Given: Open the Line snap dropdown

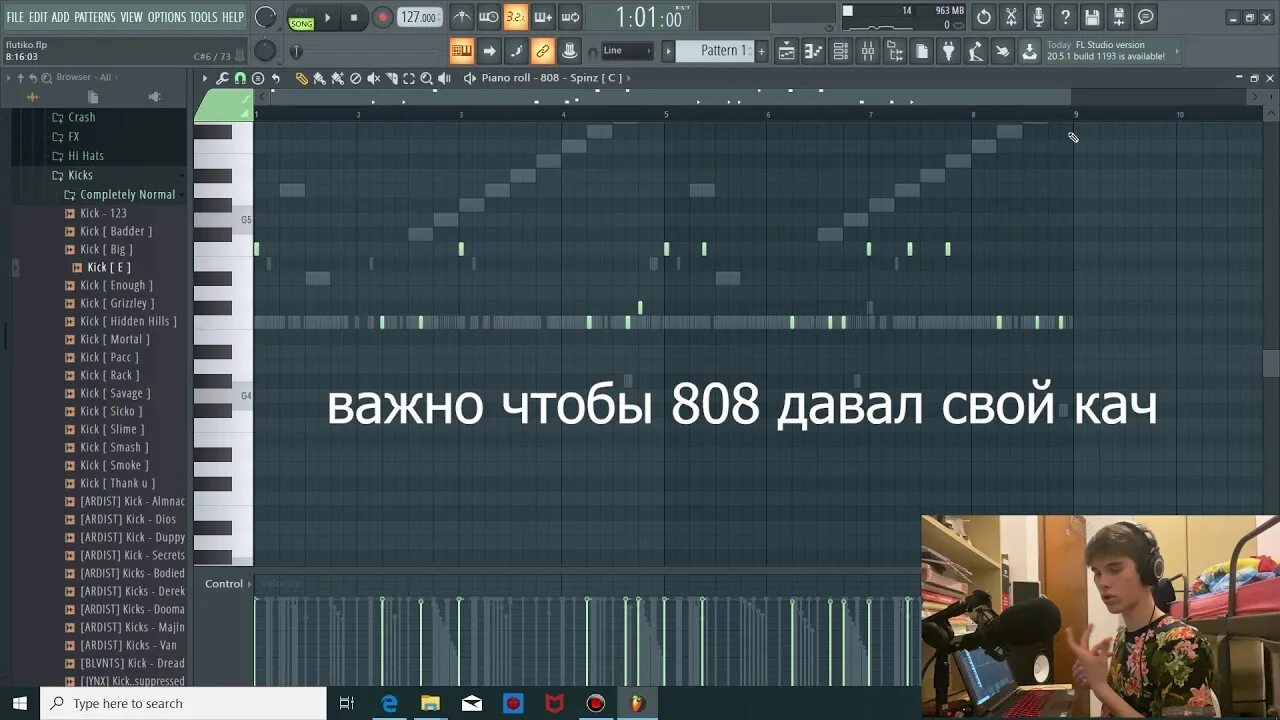Looking at the screenshot, I should (x=630, y=50).
